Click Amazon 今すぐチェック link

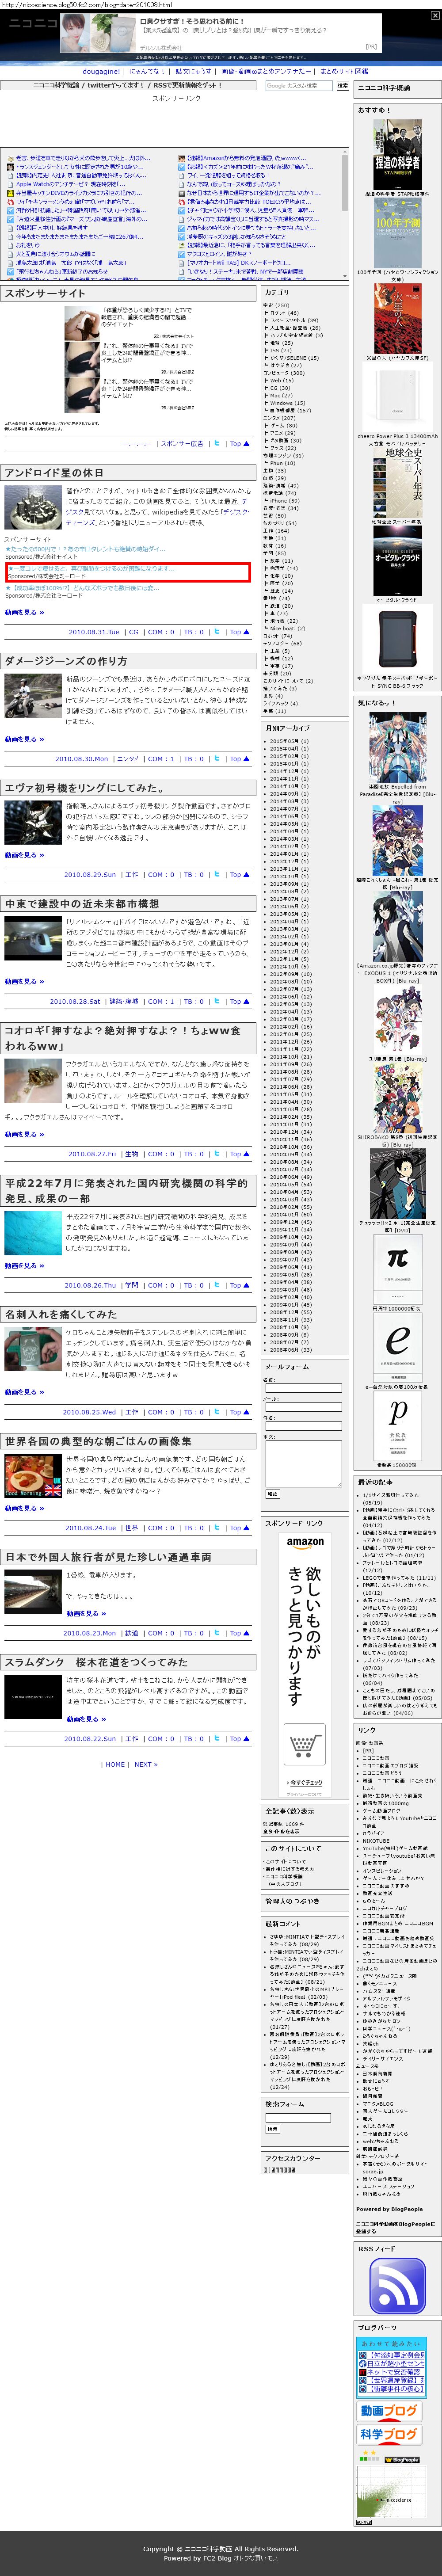(x=305, y=1782)
